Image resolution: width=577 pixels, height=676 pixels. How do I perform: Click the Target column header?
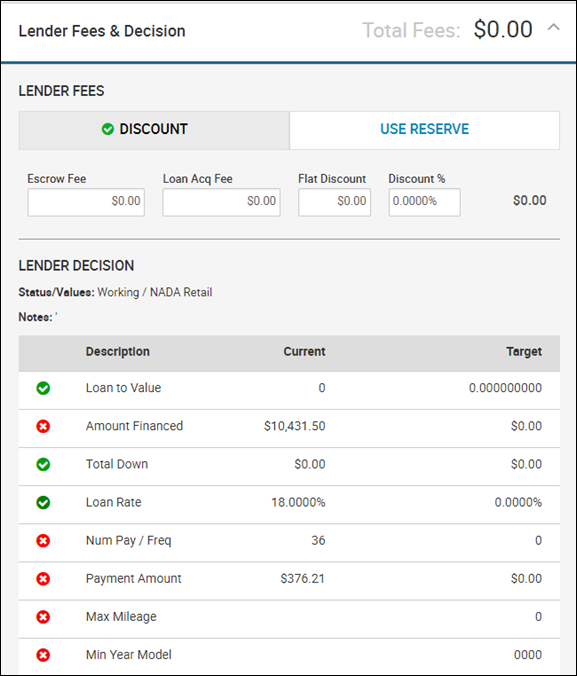tap(524, 352)
